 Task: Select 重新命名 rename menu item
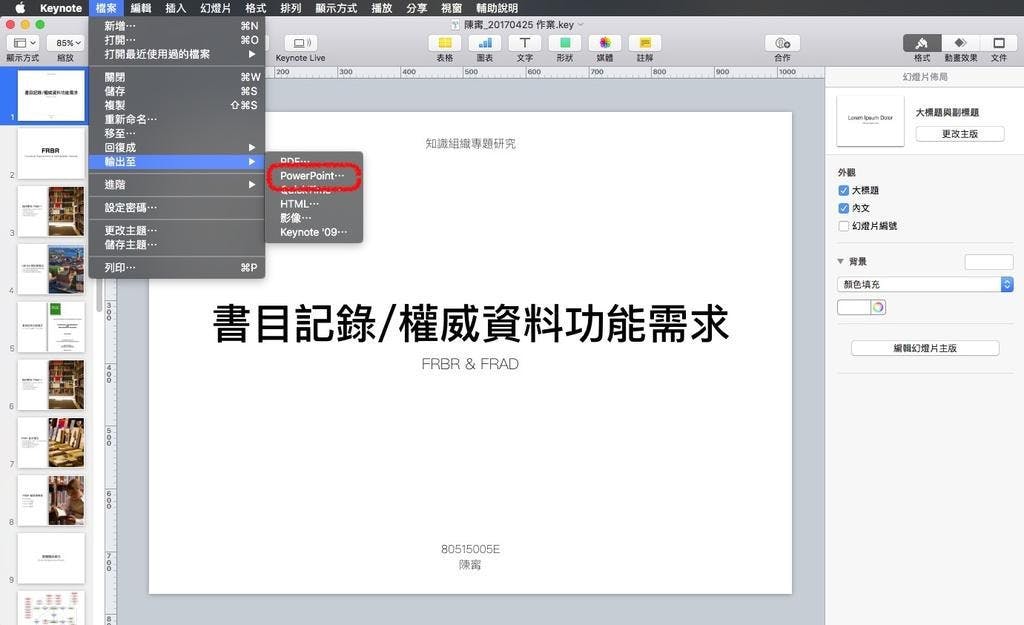coord(177,120)
